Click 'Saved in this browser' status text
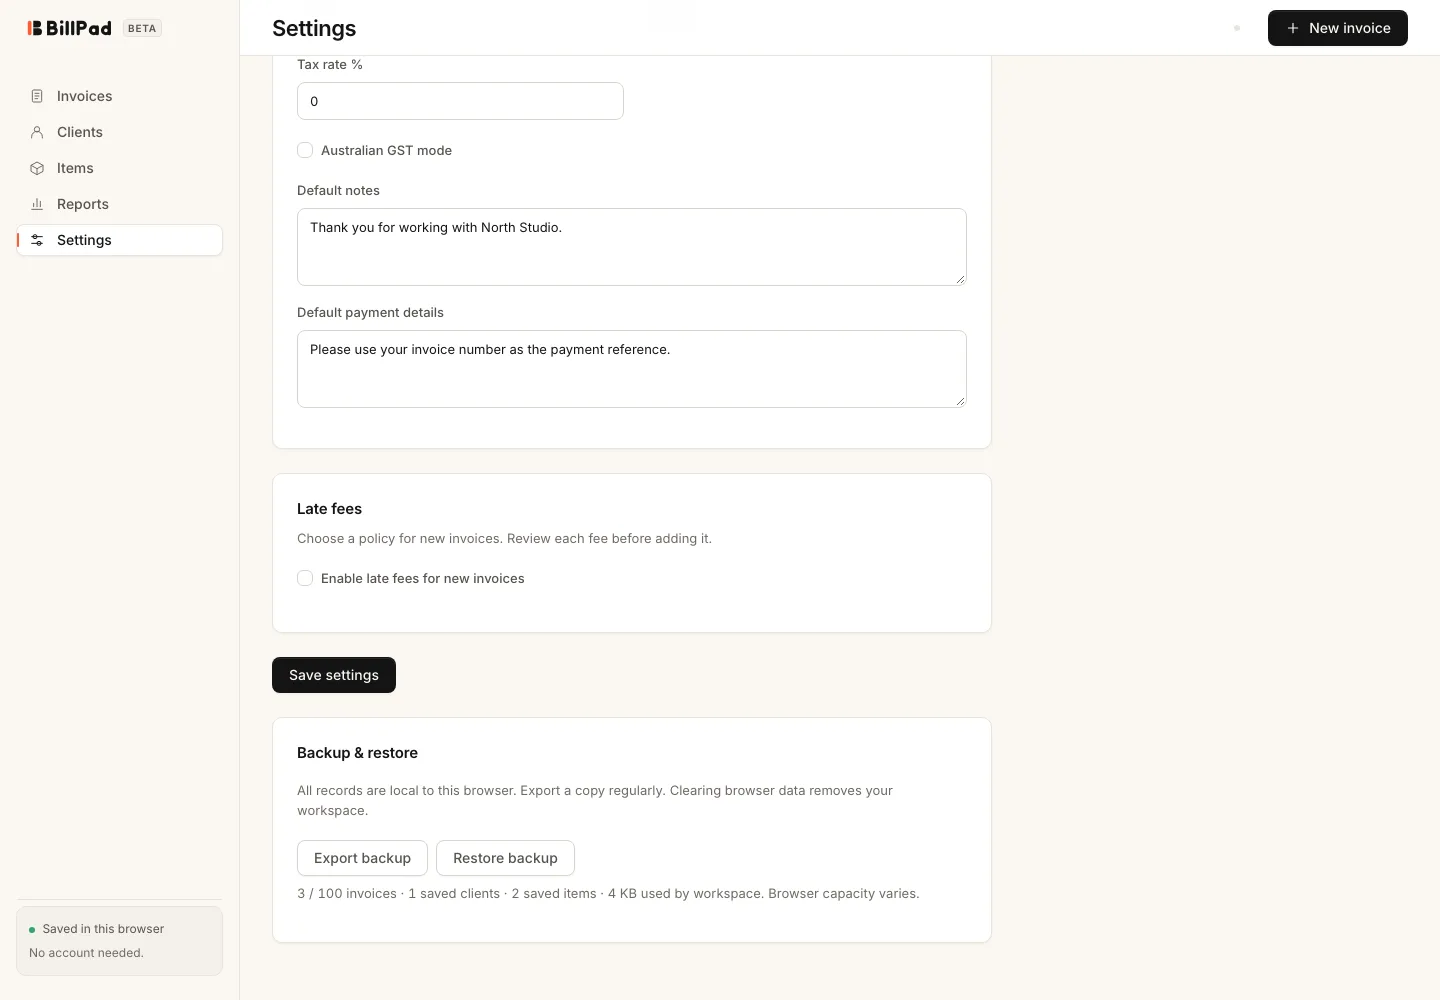Image resolution: width=1440 pixels, height=1000 pixels. [x=103, y=929]
